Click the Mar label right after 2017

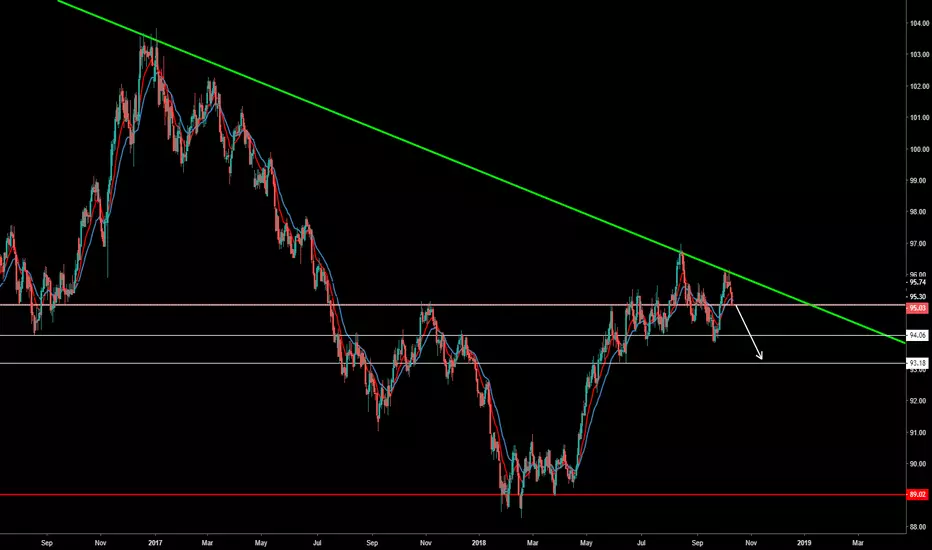207,543
